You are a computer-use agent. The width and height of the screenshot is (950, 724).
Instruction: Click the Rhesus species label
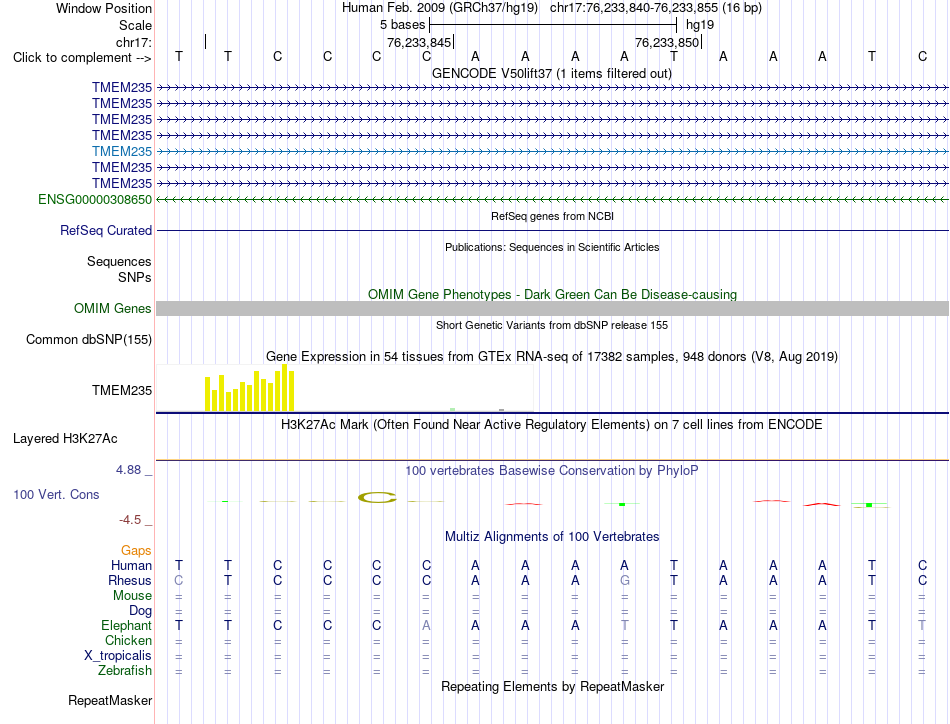click(x=130, y=580)
